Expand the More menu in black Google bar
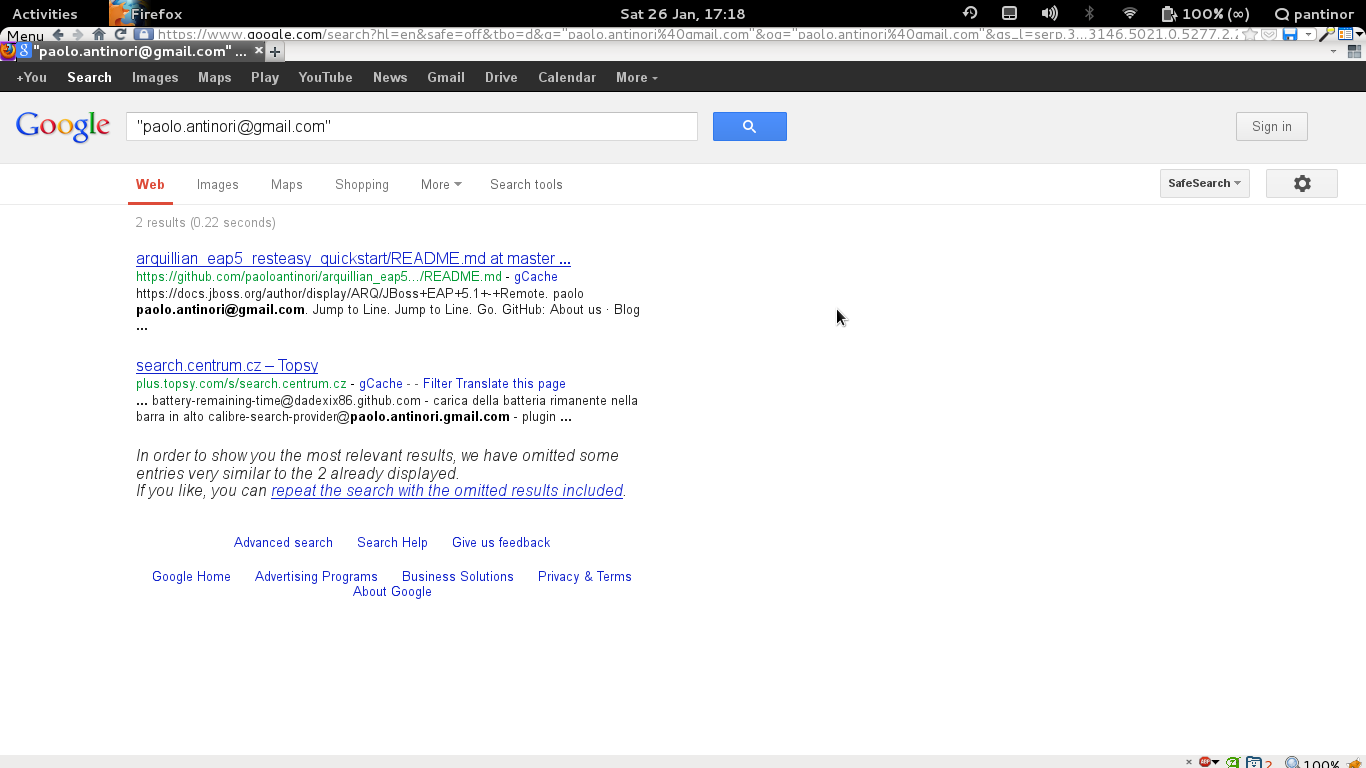The height and width of the screenshot is (768, 1366). point(637,77)
